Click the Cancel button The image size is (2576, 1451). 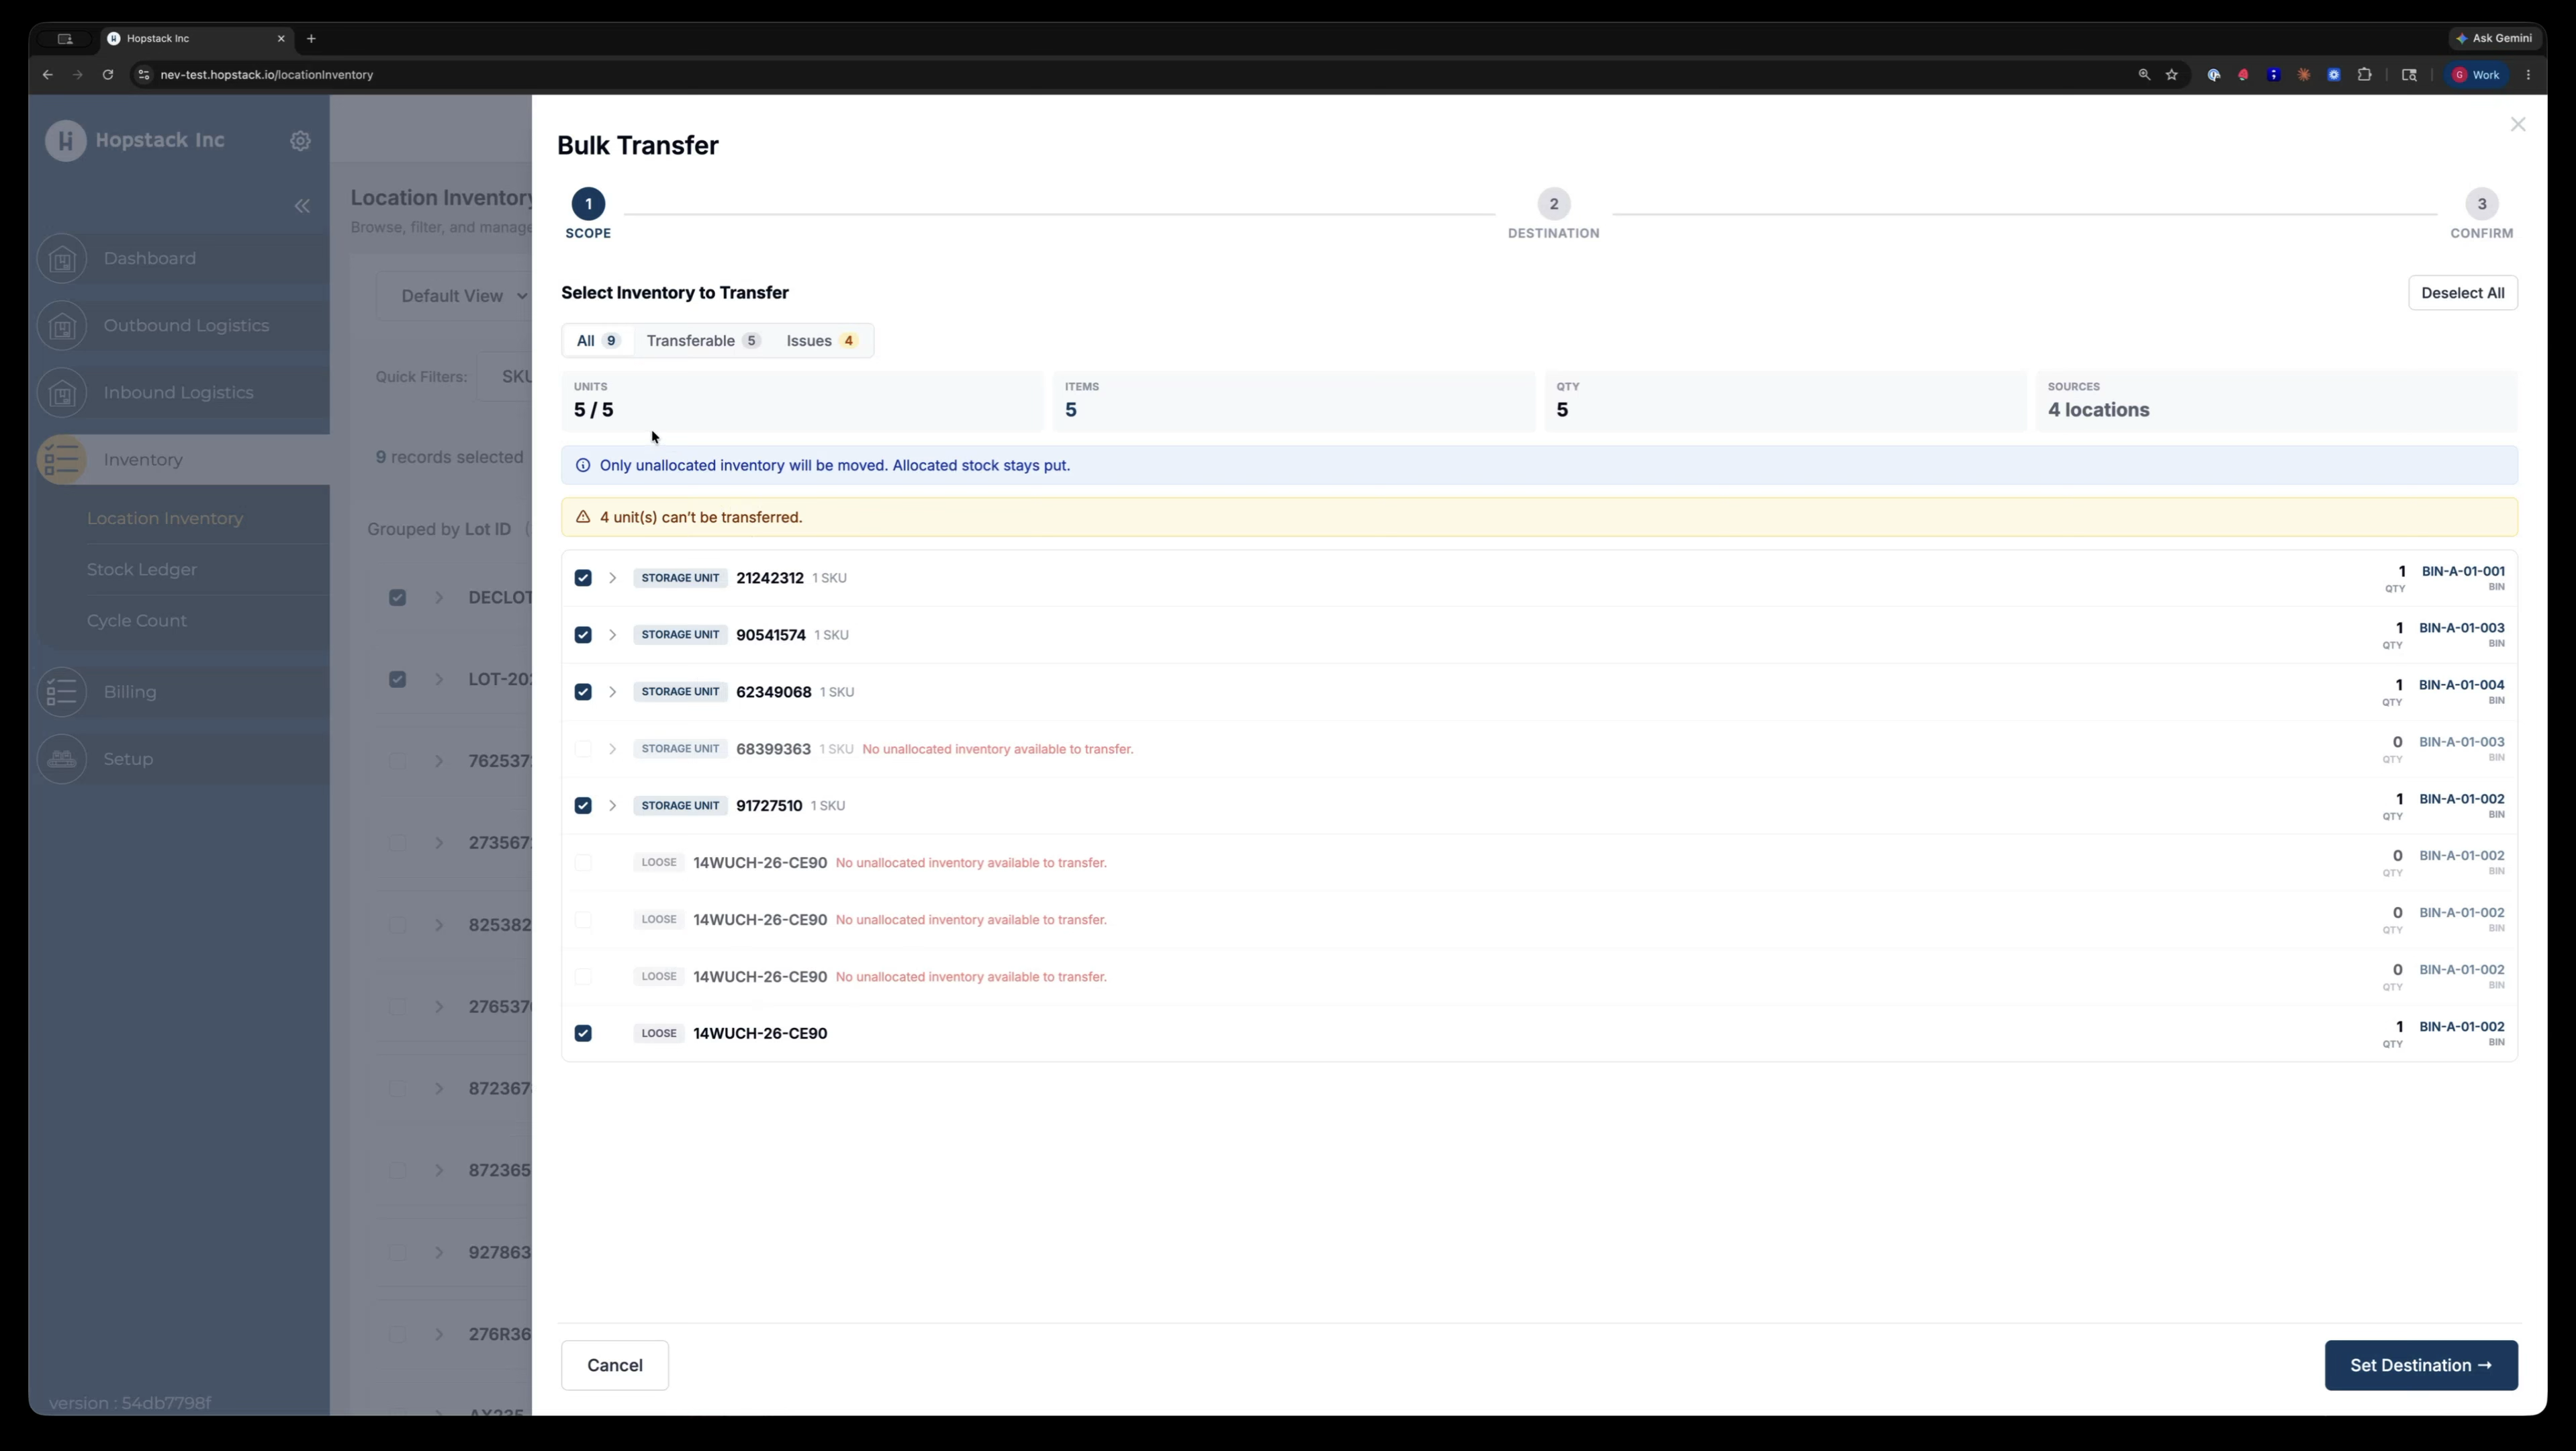615,1366
